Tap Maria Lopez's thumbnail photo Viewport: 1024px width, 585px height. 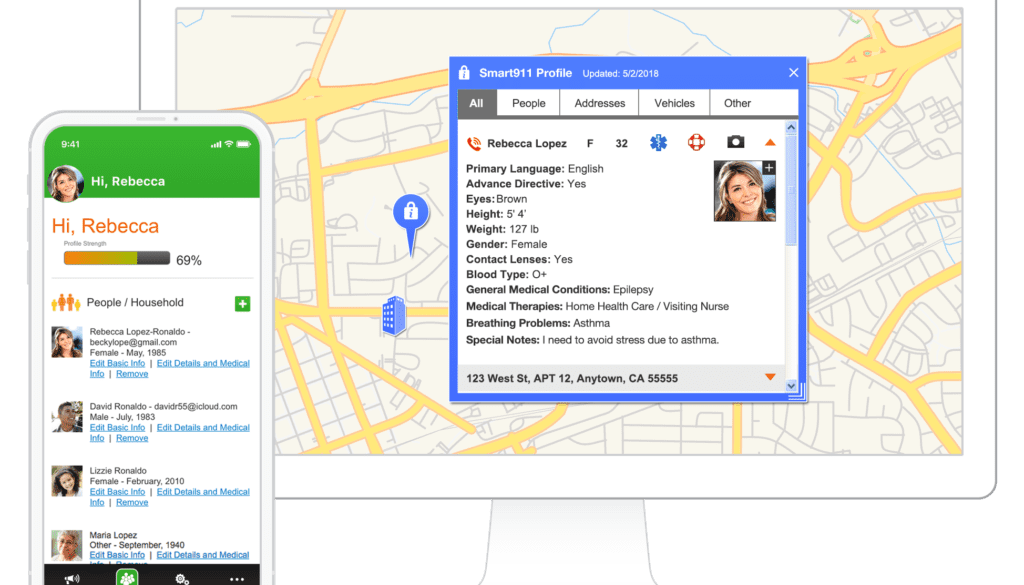pyautogui.click(x=67, y=545)
